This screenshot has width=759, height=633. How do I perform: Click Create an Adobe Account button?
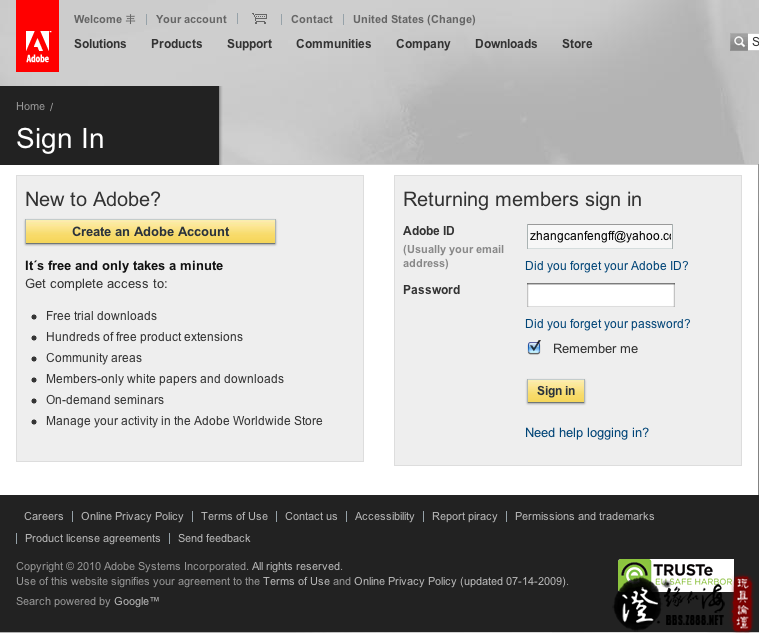pos(151,231)
